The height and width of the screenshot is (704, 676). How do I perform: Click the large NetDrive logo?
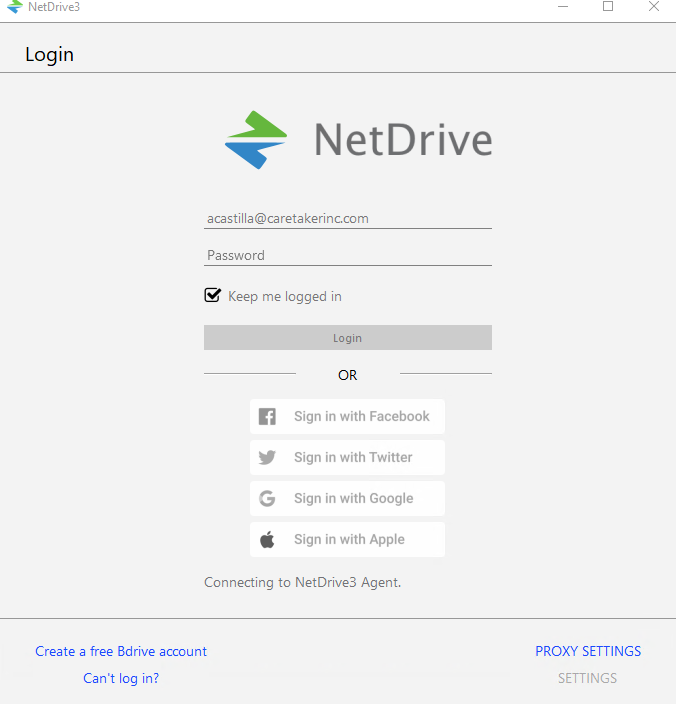coord(358,140)
